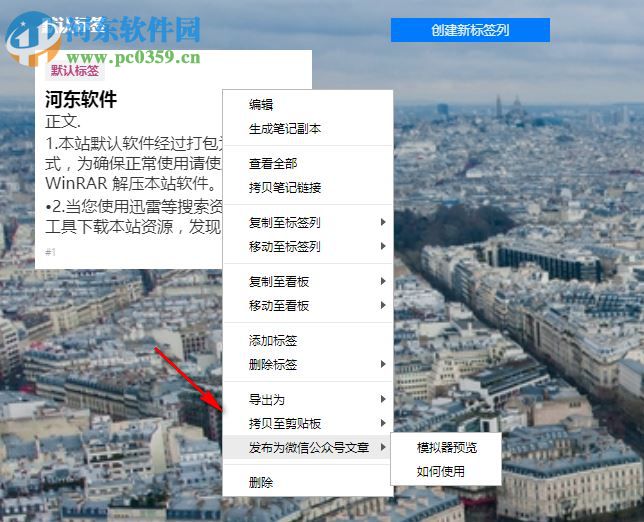Choose 删除 at bottom of context menu

pos(308,482)
